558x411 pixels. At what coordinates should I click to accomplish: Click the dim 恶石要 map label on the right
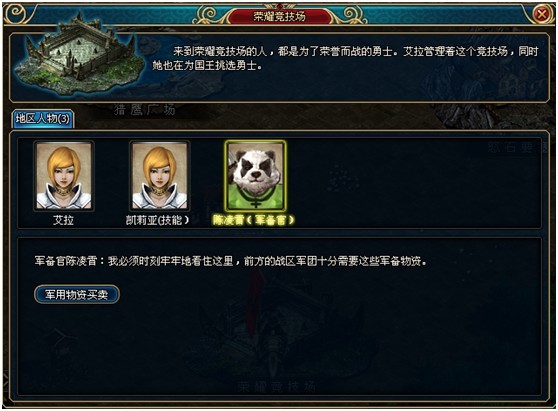[511, 147]
